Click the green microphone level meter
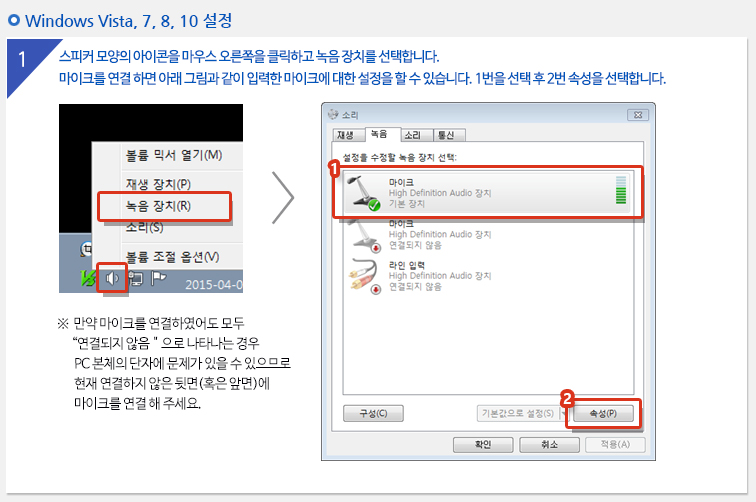The height and width of the screenshot is (502, 756). click(621, 190)
